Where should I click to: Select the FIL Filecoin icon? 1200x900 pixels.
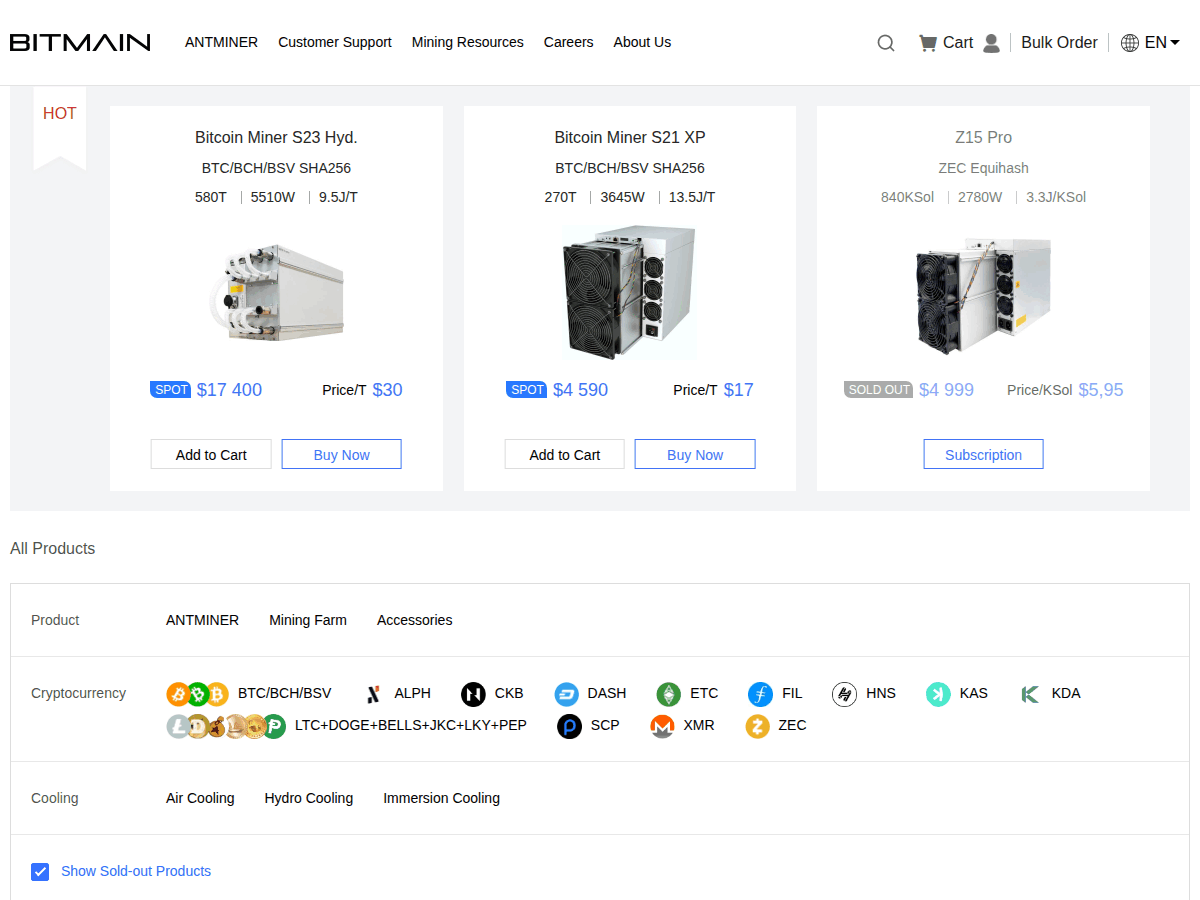pos(762,693)
